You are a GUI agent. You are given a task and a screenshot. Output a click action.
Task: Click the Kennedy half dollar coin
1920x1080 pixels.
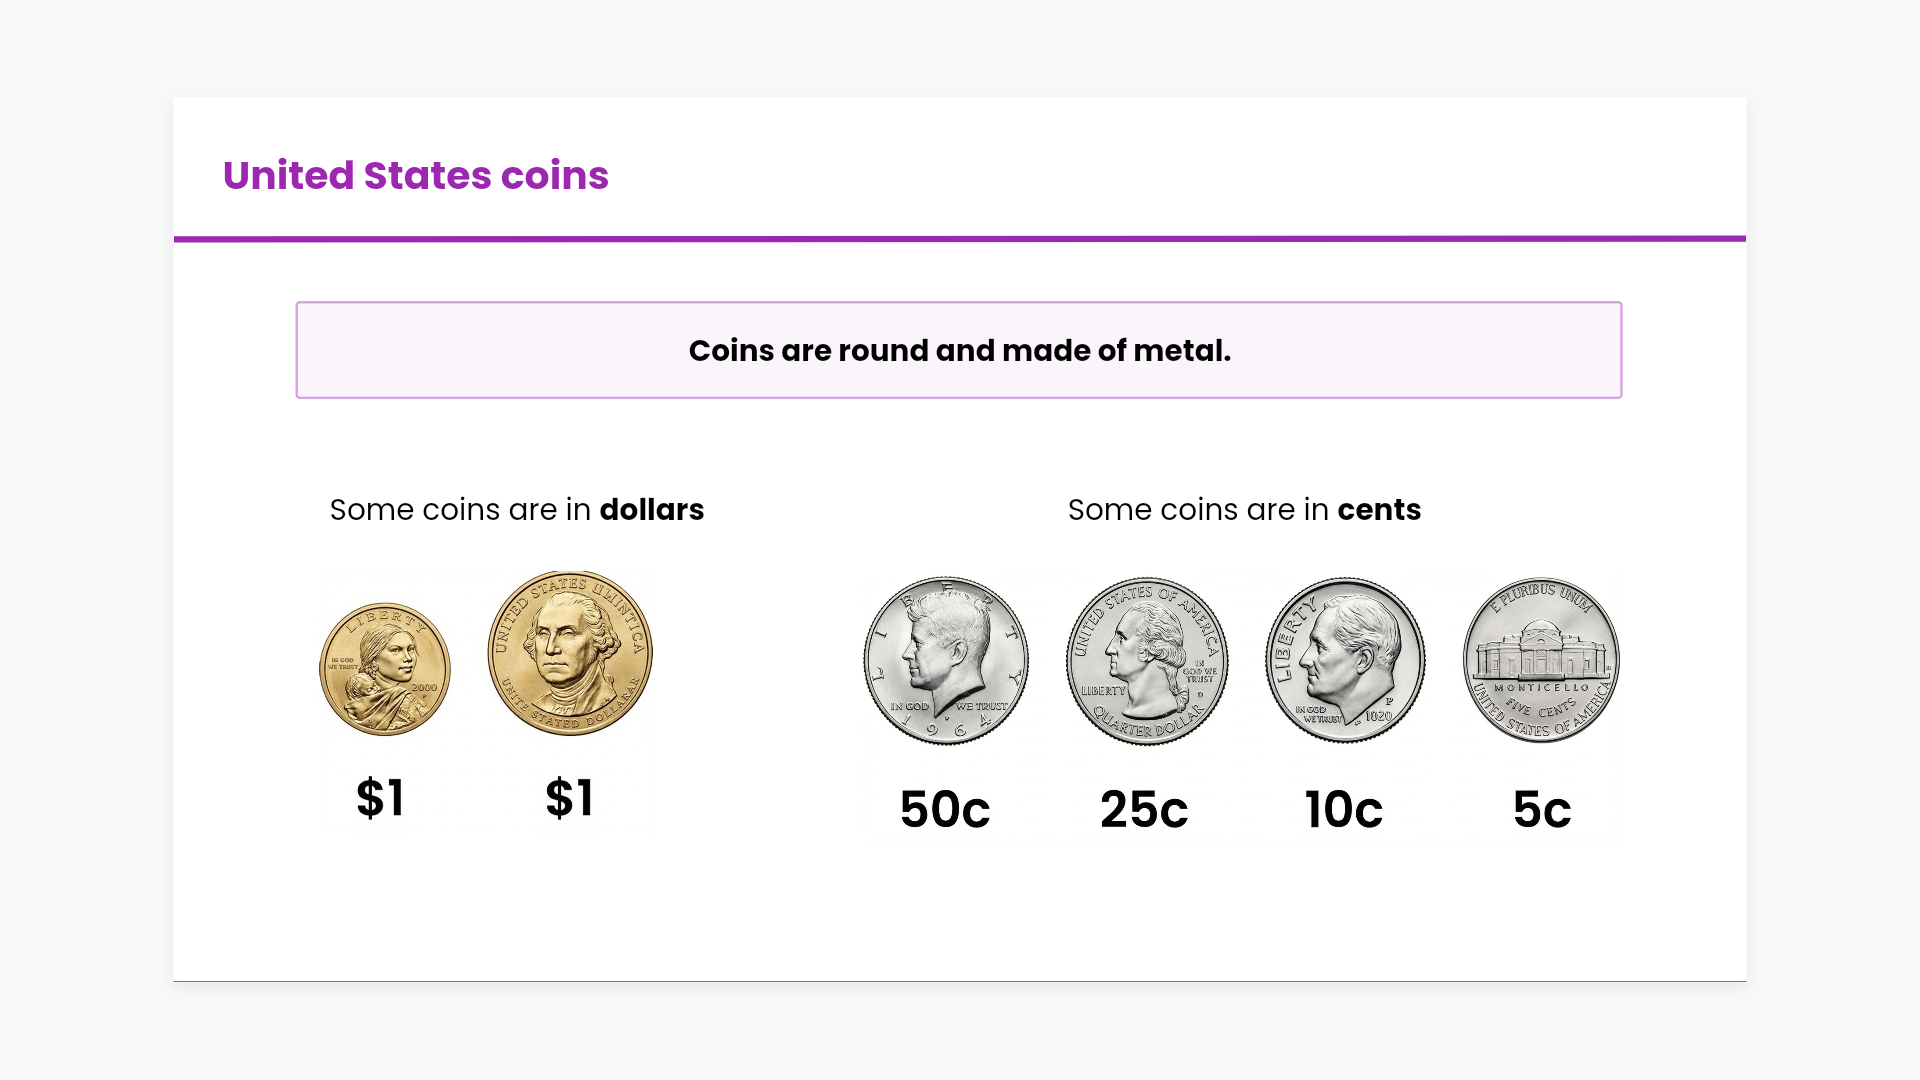click(946, 660)
